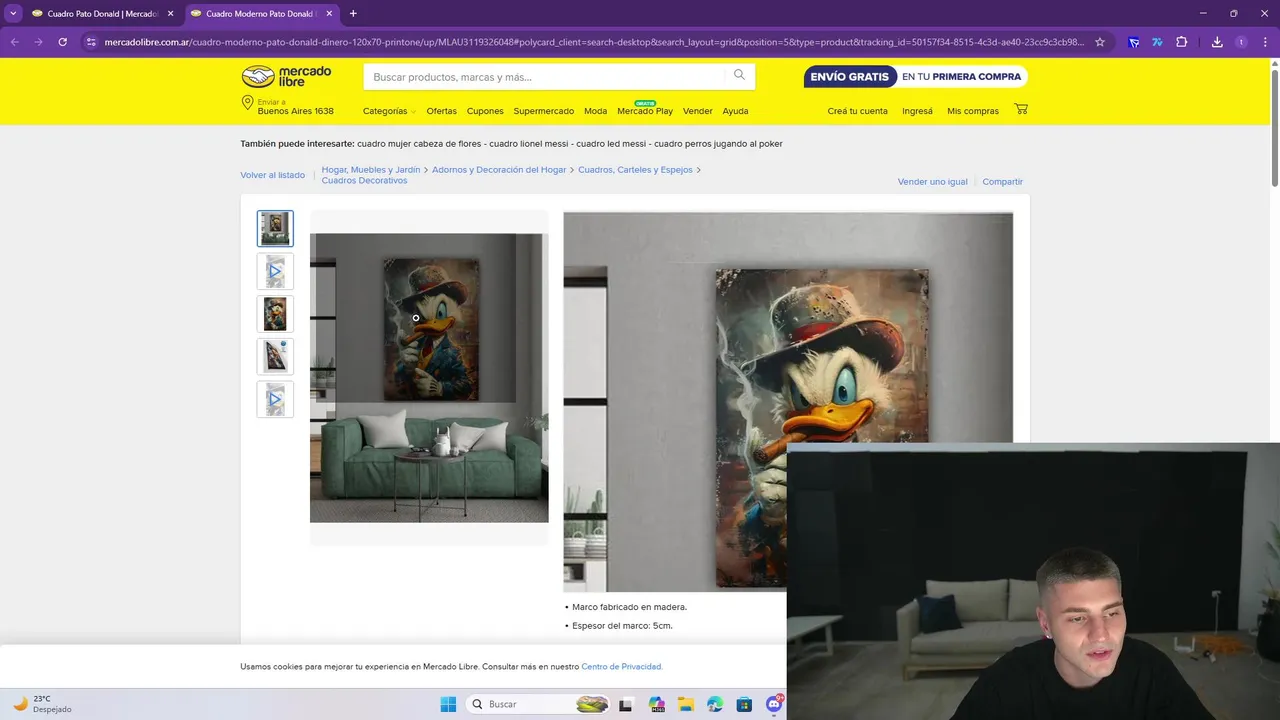The height and width of the screenshot is (720, 1280).
Task: Open suggestion cuadro mujer cabeza de flores
Action: pos(418,144)
